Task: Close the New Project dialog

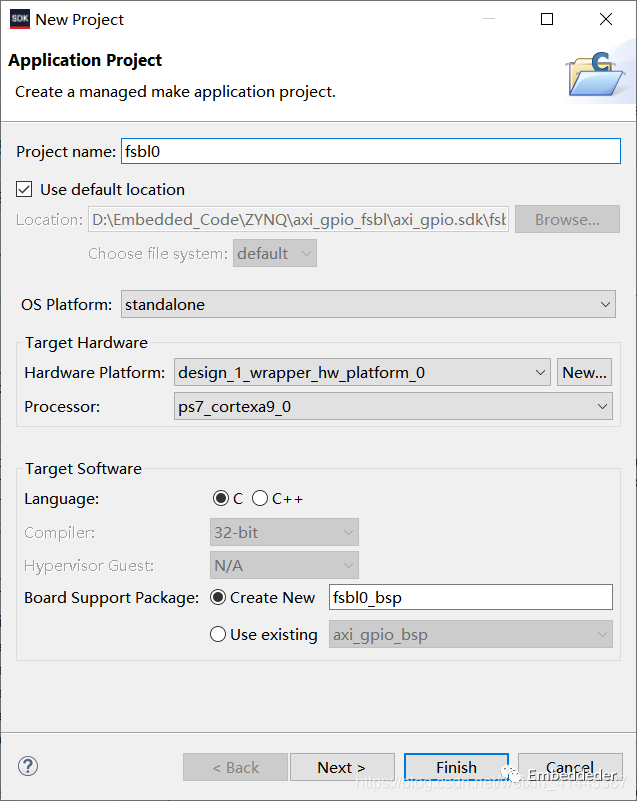Action: click(606, 19)
